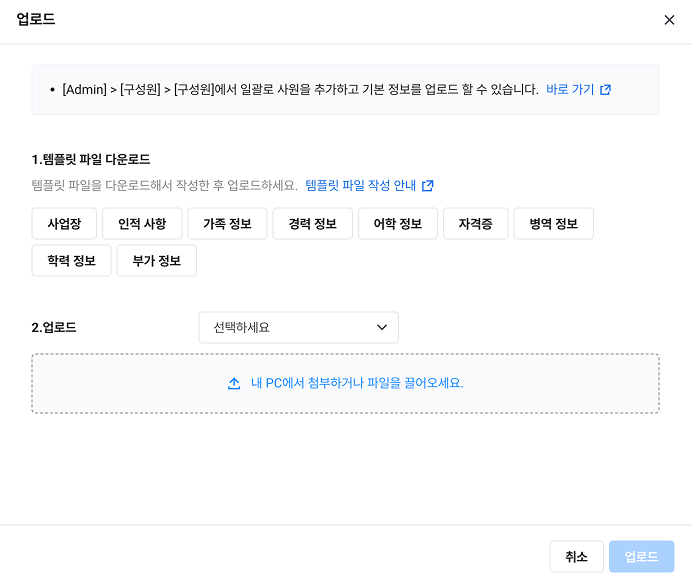Click the upload arrow icon in dropzone
Screen dimensions: 692x584
(x=234, y=383)
